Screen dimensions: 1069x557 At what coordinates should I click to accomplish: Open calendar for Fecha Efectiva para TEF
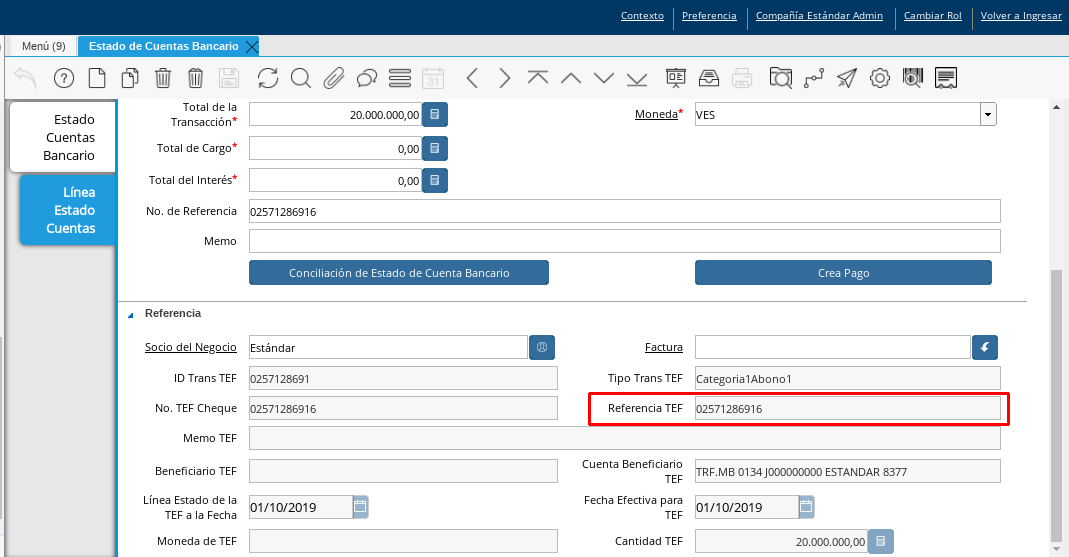tap(806, 507)
